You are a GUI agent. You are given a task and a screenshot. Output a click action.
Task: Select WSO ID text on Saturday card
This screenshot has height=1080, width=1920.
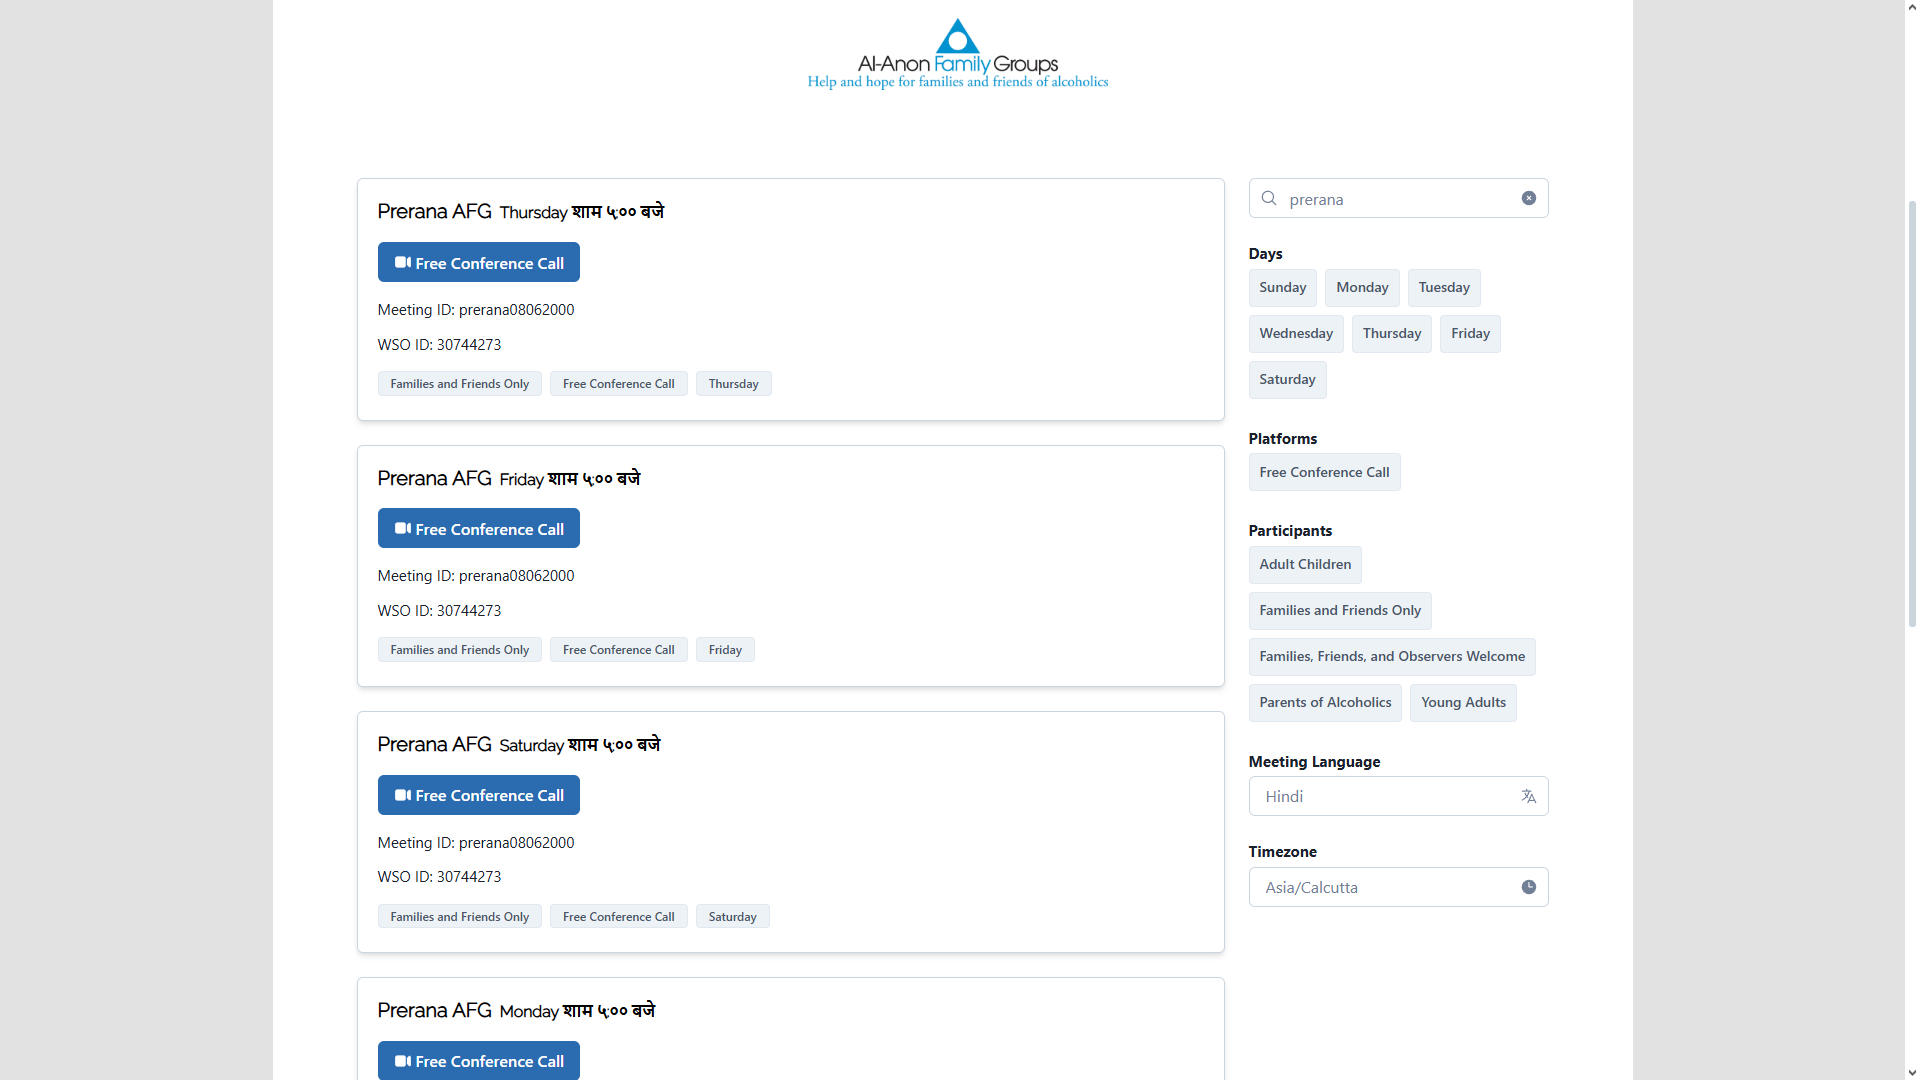pos(439,877)
